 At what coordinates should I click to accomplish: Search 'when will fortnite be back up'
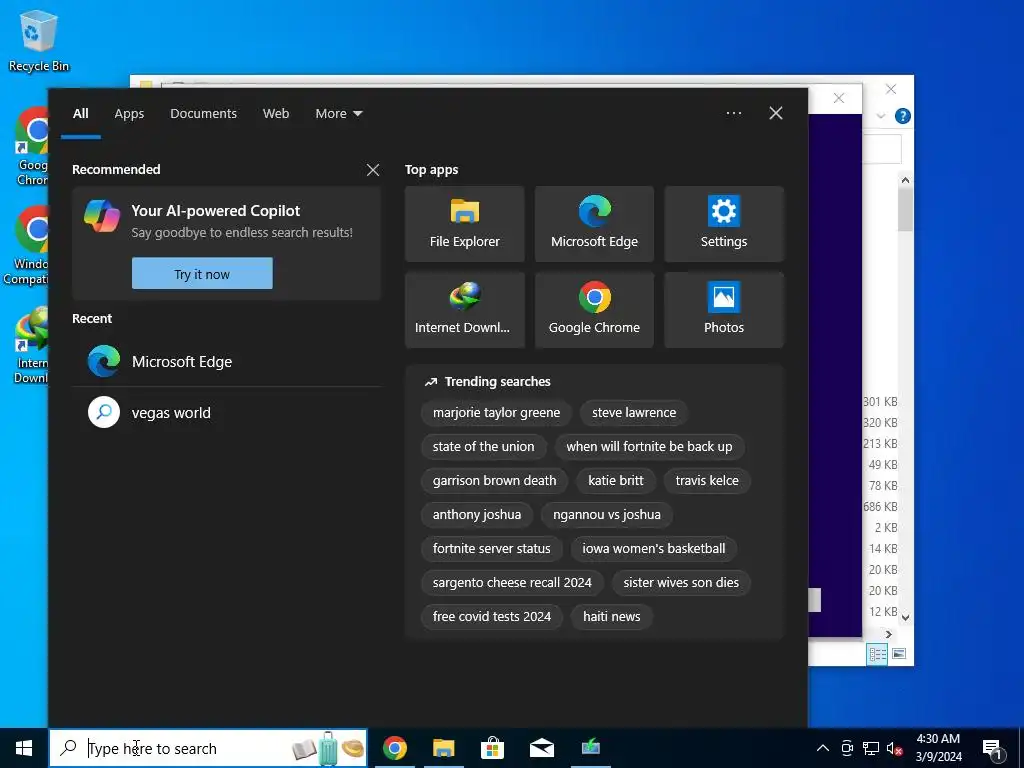point(649,447)
